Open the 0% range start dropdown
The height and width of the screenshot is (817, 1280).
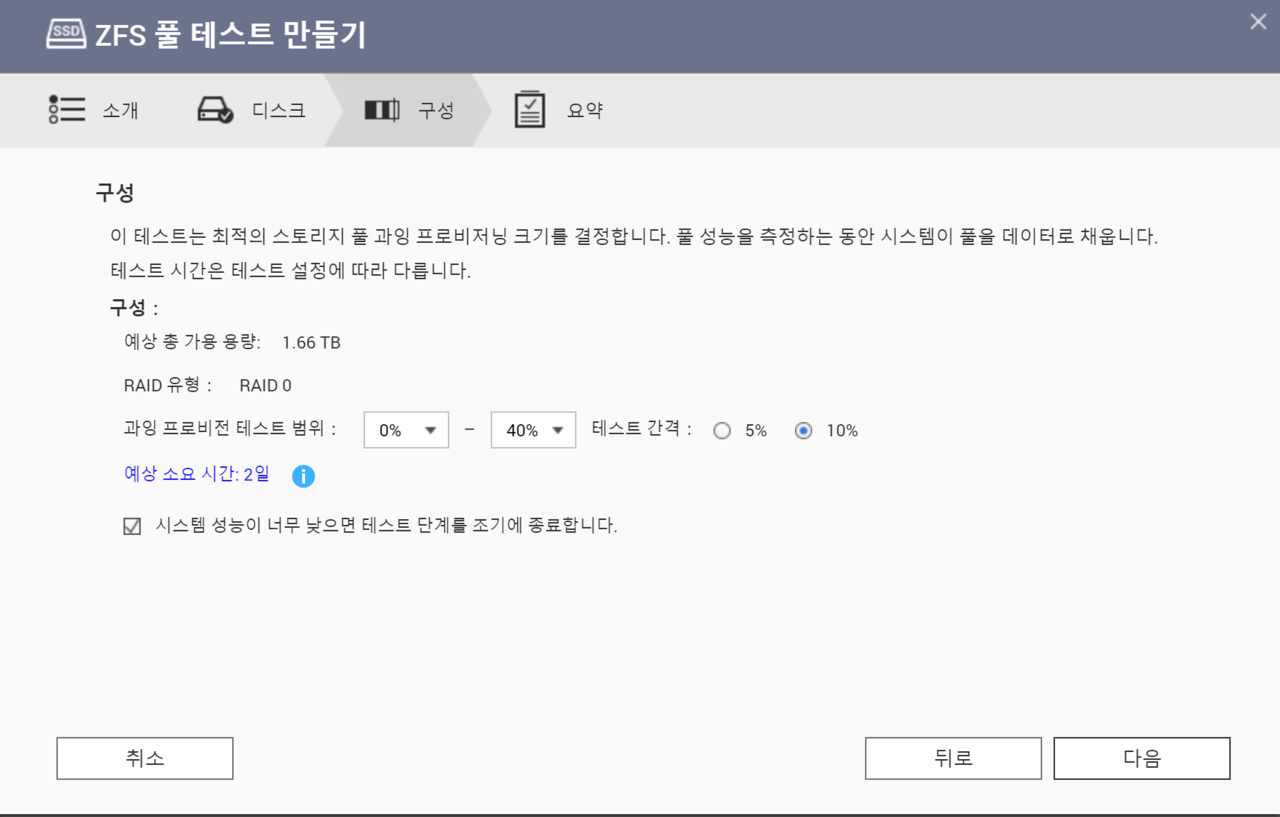[x=406, y=430]
